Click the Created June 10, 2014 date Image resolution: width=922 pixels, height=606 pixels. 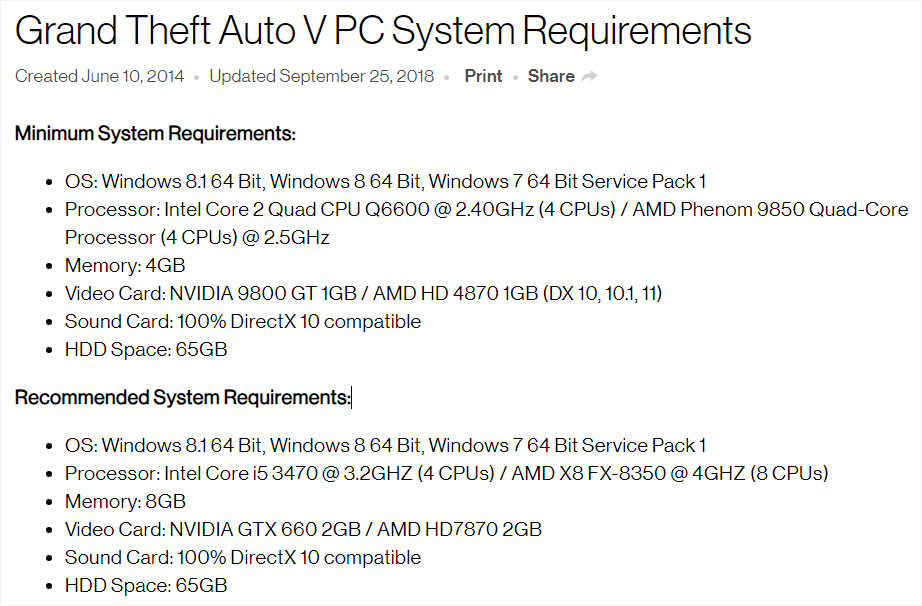[99, 76]
